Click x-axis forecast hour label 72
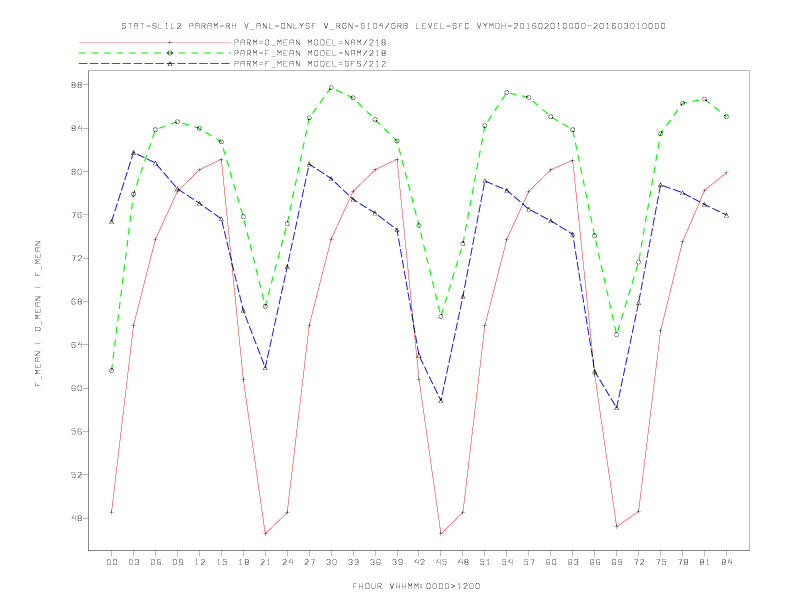This screenshot has width=792, height=612. tap(639, 562)
